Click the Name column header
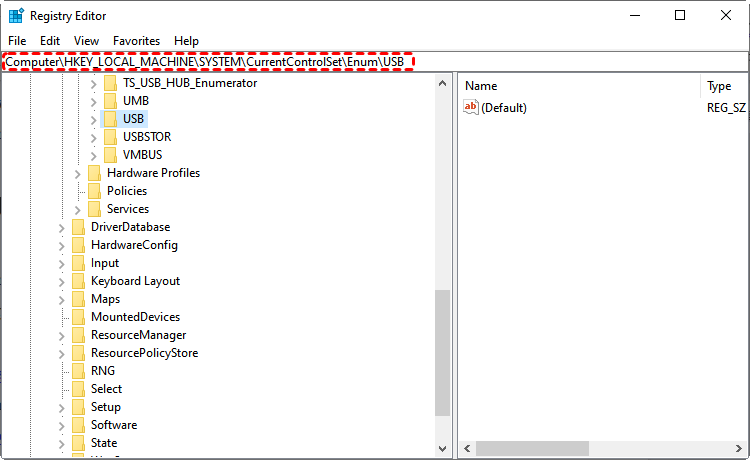 click(481, 86)
